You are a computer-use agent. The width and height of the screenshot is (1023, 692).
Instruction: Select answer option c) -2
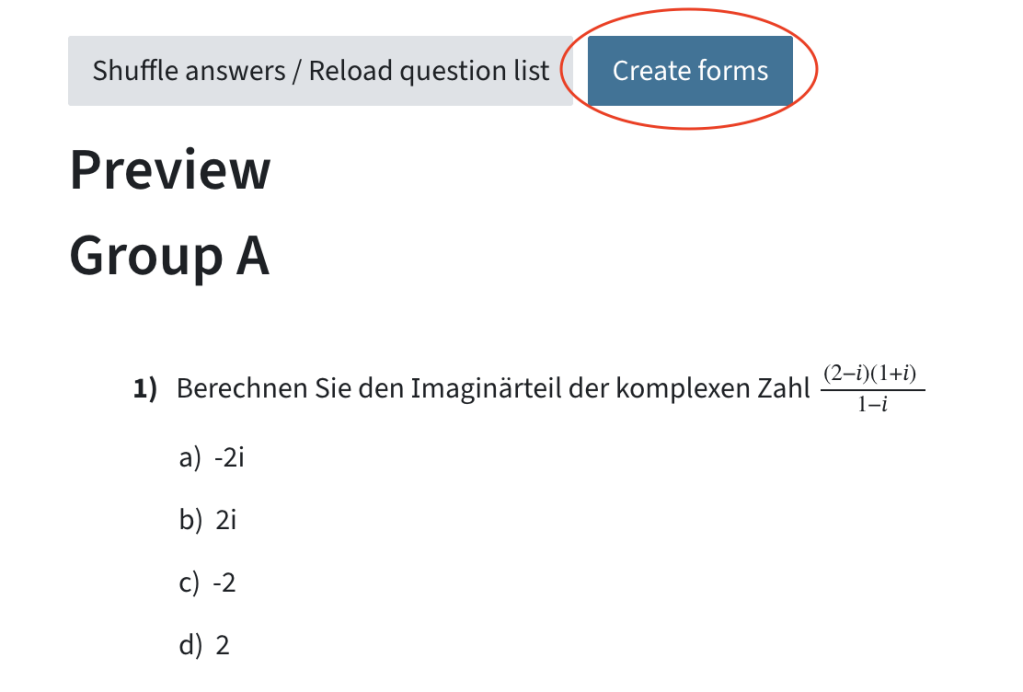click(x=226, y=582)
